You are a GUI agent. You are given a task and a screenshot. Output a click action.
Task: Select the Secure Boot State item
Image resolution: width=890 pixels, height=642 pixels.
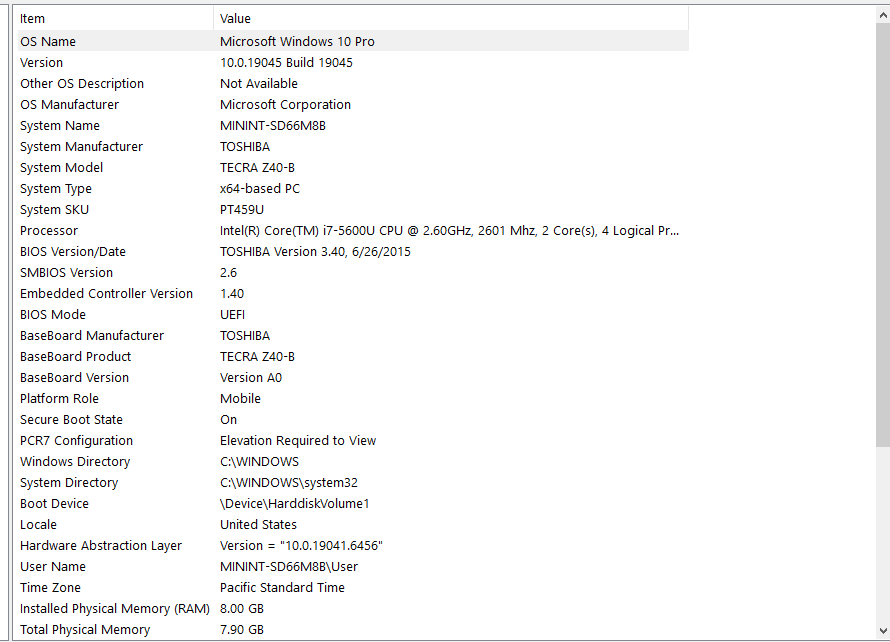click(71, 419)
